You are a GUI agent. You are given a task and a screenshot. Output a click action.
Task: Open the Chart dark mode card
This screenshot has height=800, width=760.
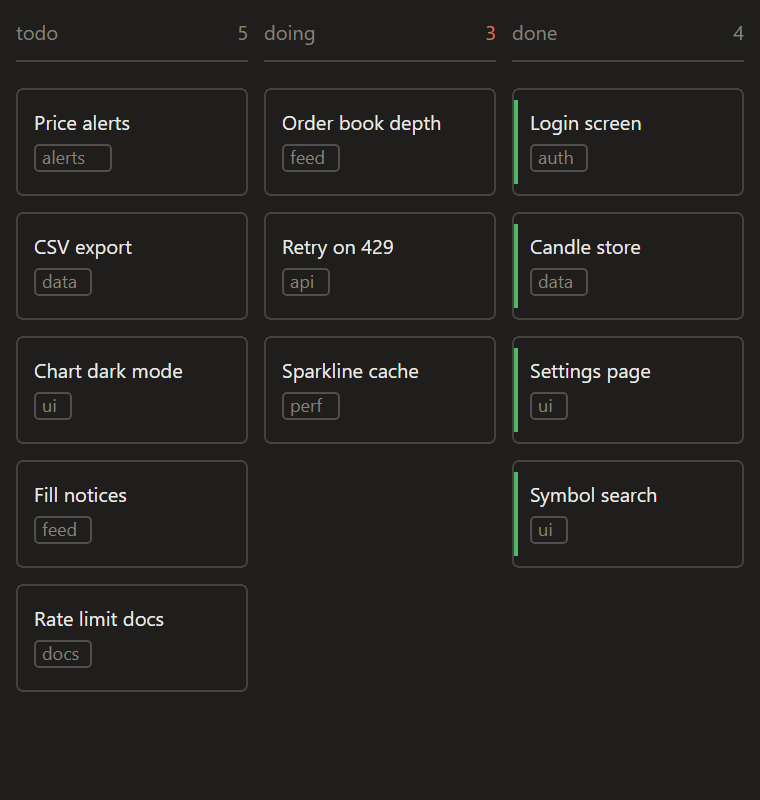click(132, 390)
